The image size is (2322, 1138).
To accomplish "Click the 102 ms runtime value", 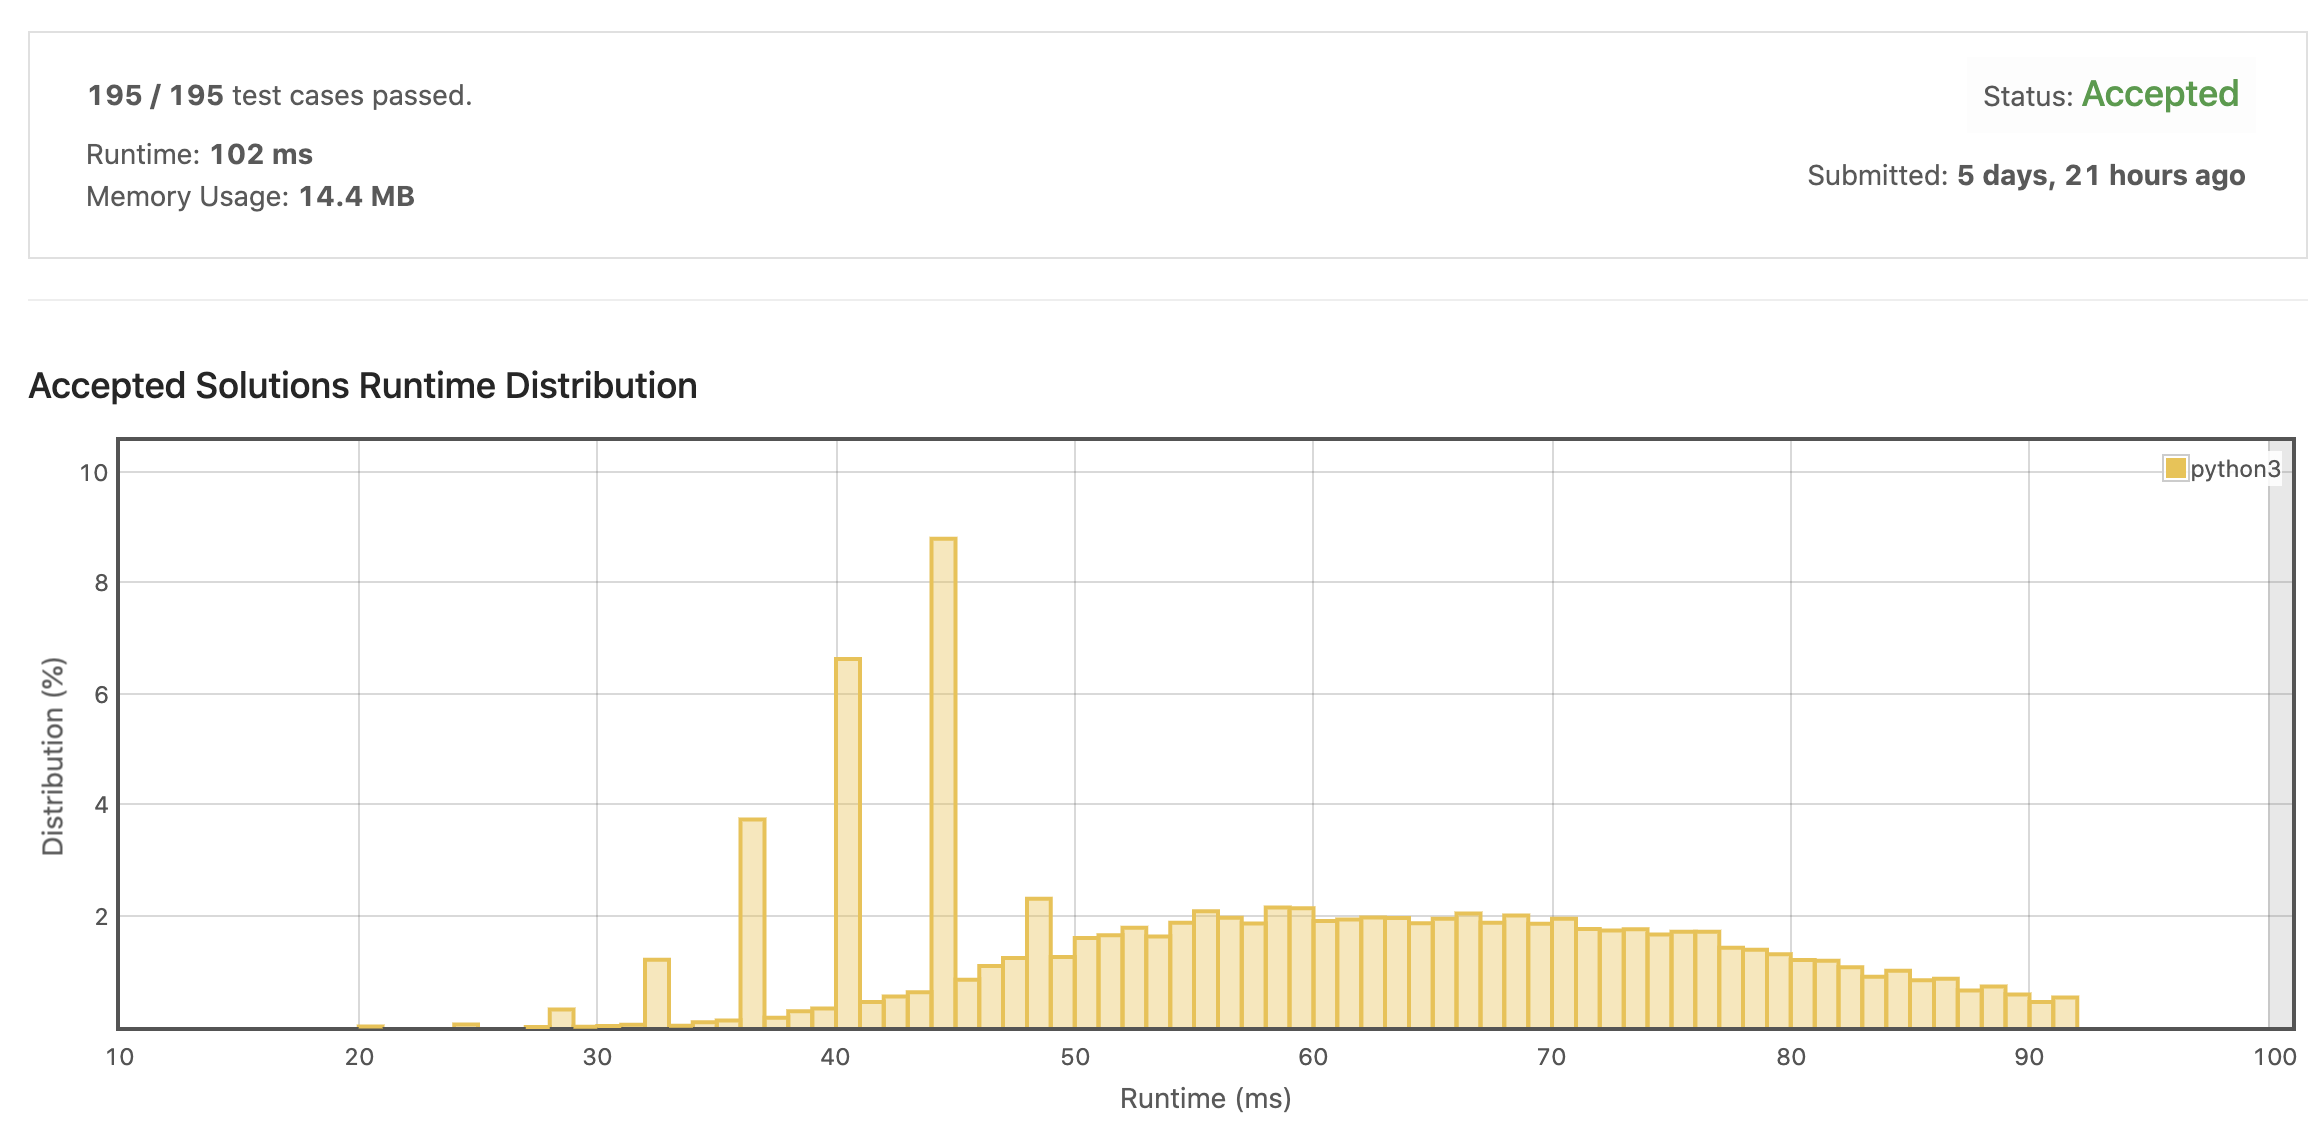I will pos(261,154).
